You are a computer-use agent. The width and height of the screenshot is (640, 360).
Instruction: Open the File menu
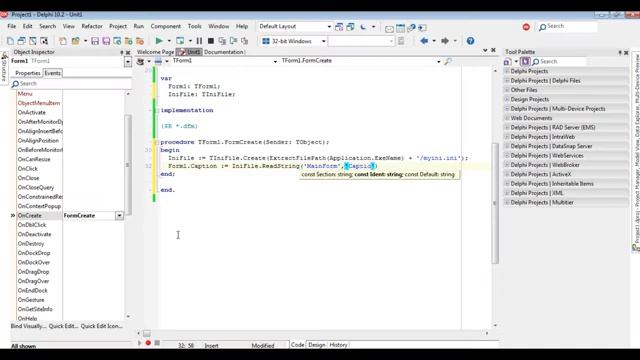coord(12,26)
